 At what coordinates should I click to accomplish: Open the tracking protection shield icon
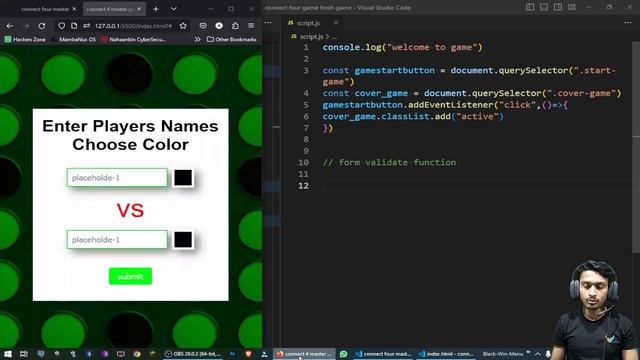point(61,26)
